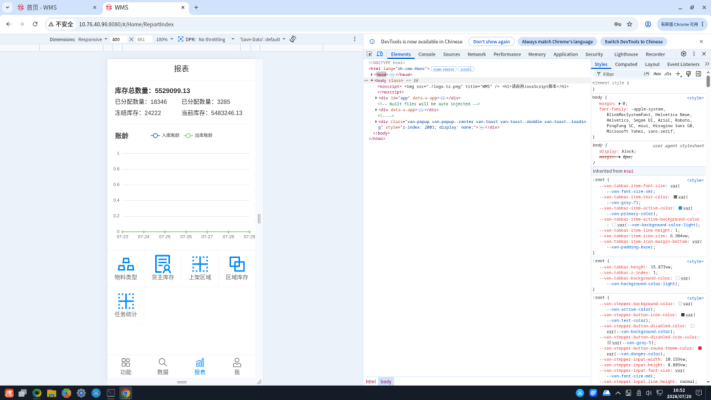This screenshot has width=712, height=400.
Task: Open the password key icon in address bar
Action: pyautogui.click(x=618, y=24)
